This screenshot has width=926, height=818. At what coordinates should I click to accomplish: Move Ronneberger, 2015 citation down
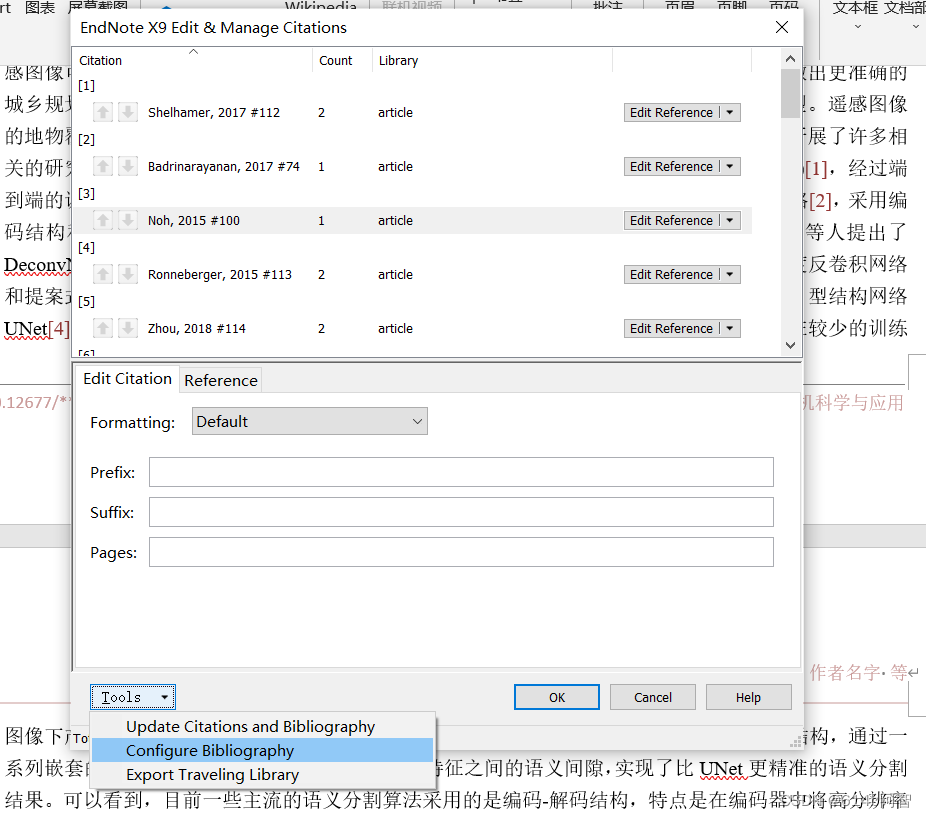coord(128,274)
